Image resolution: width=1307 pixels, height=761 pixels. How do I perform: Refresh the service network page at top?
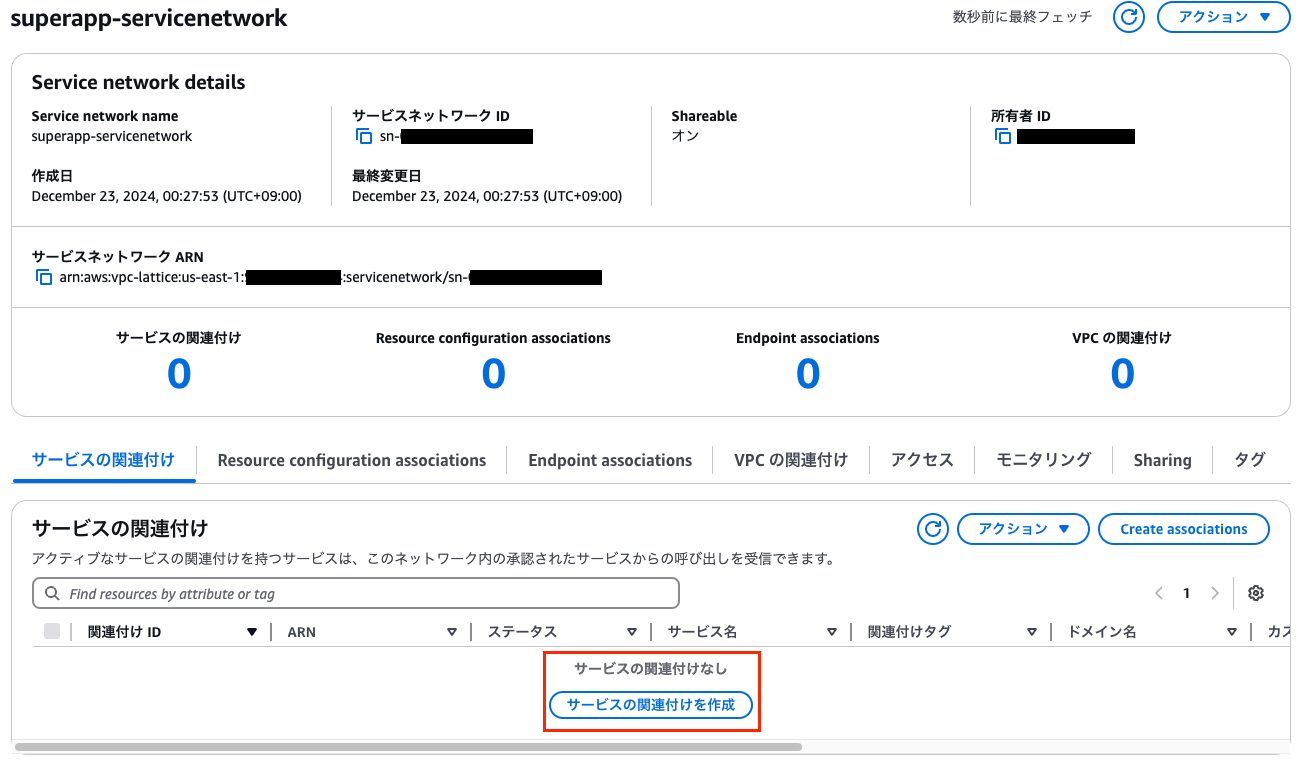coord(1129,17)
